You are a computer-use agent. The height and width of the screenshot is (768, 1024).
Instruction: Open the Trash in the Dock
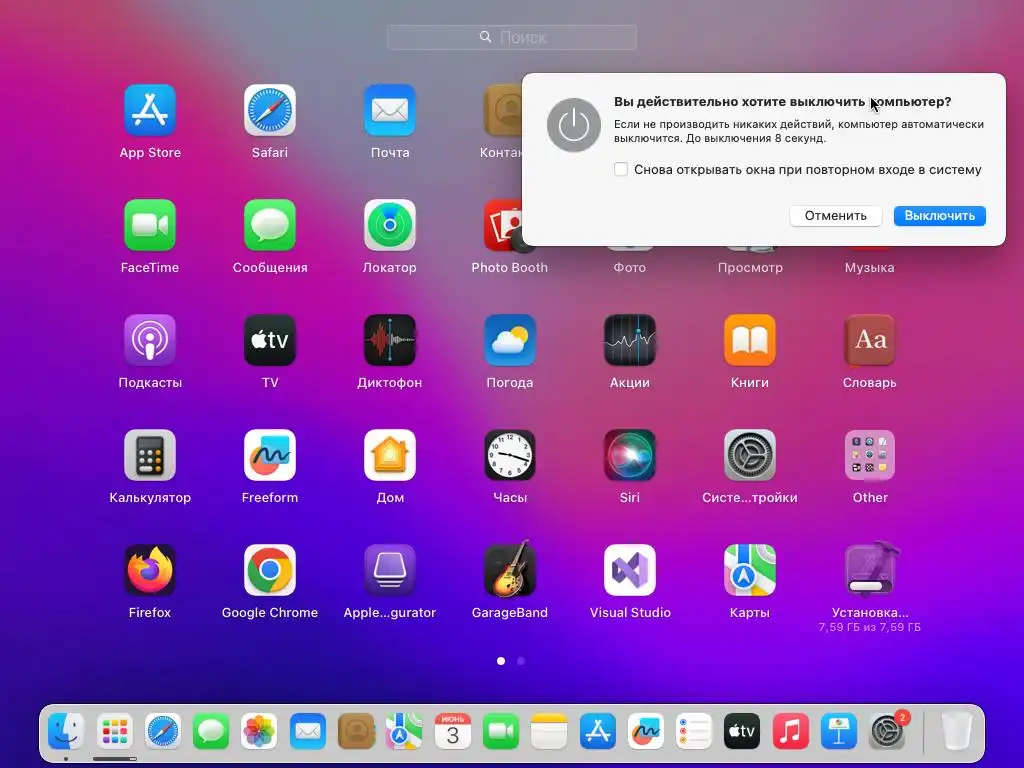(x=957, y=731)
